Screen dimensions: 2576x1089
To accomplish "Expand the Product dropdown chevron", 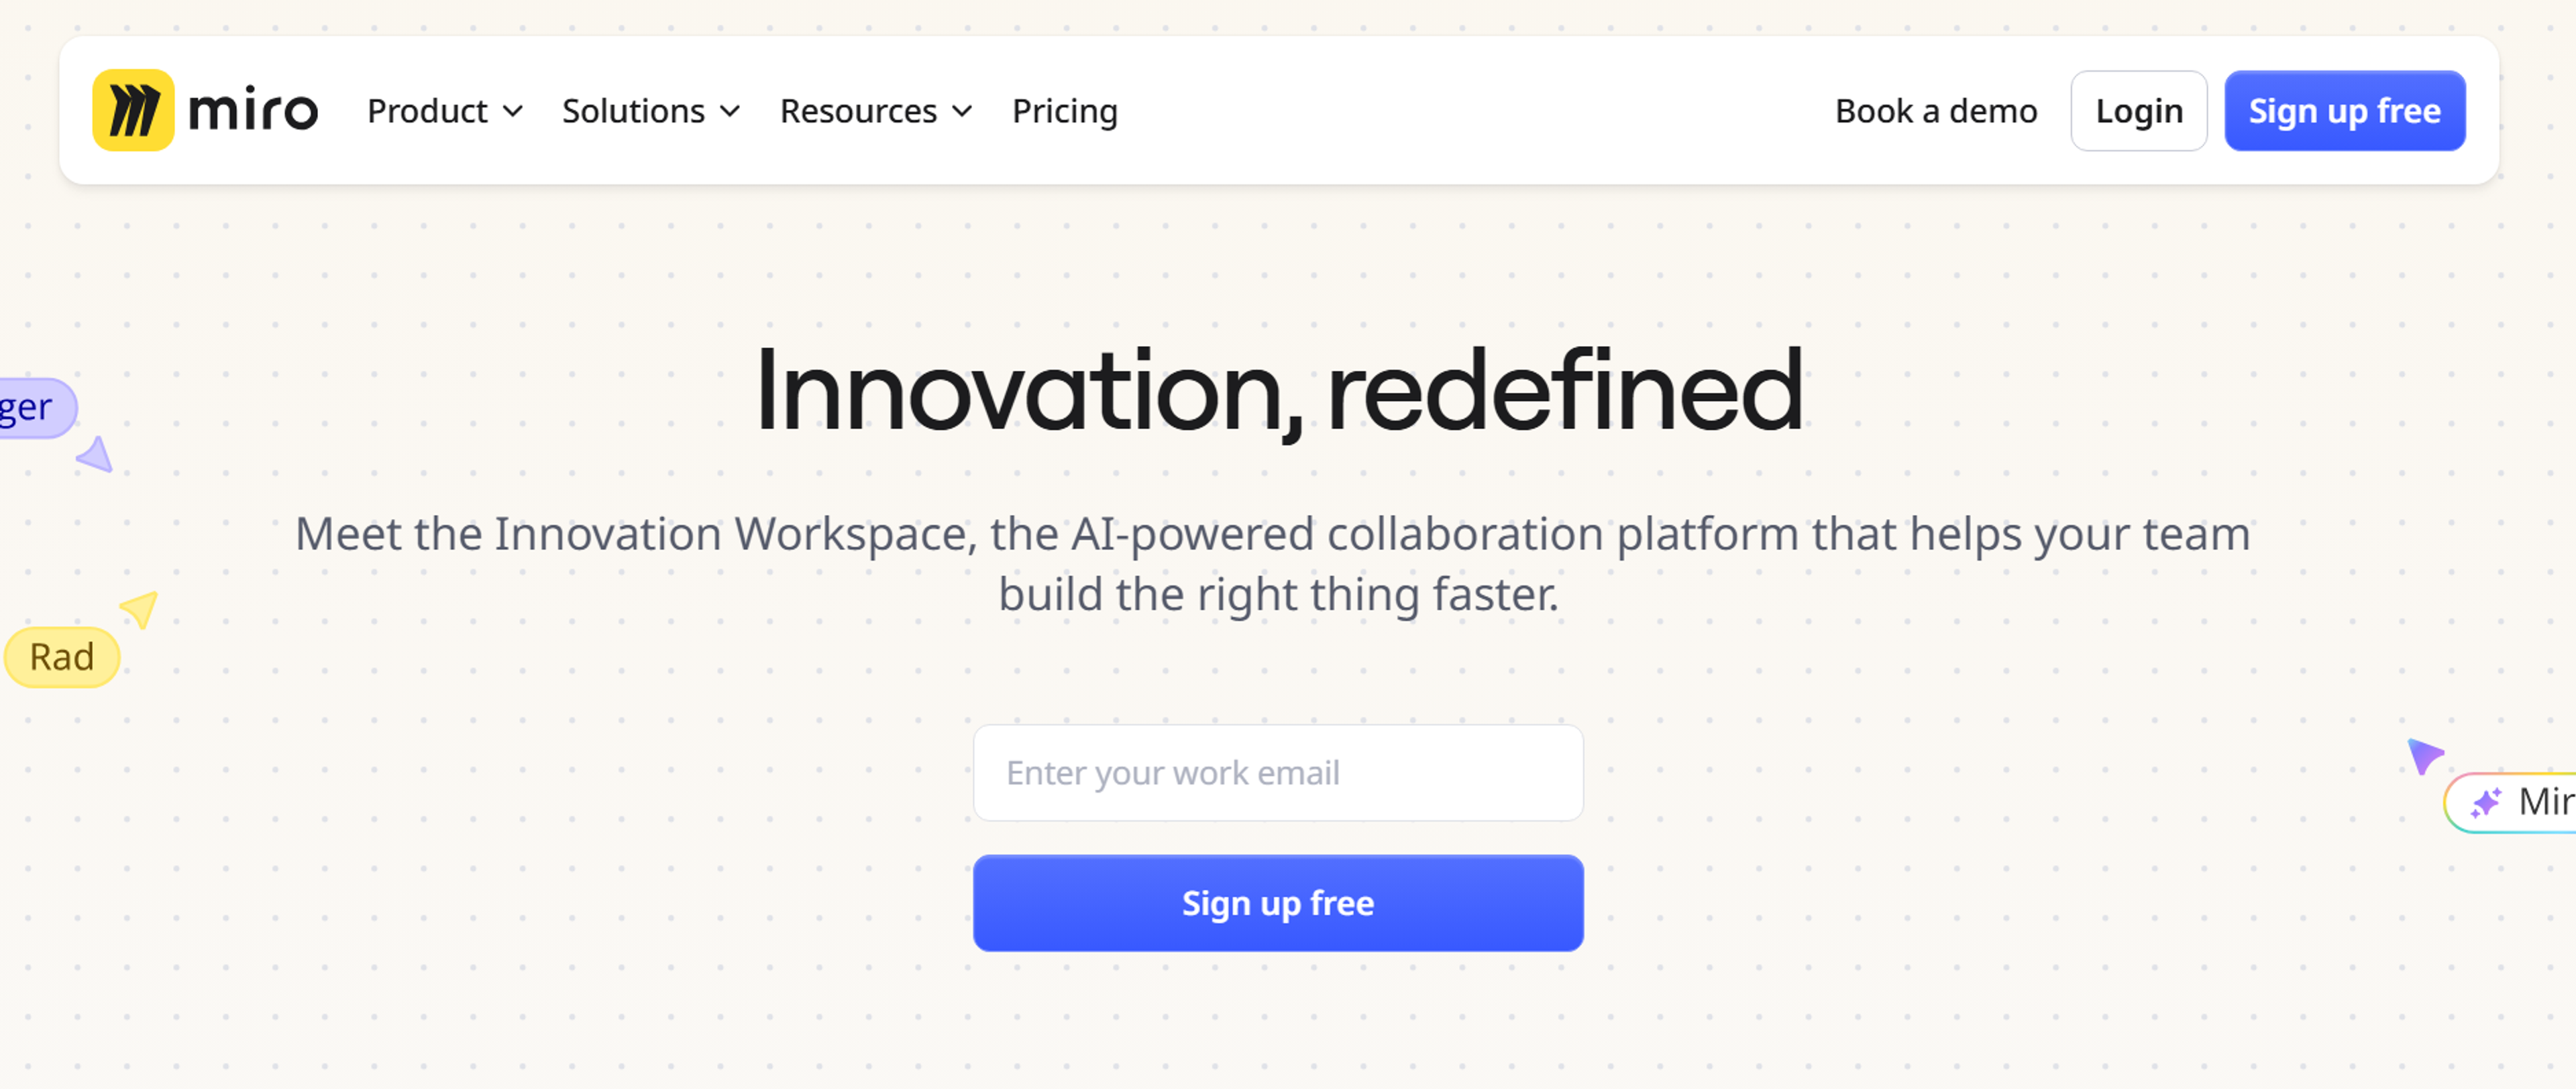I will (x=513, y=111).
